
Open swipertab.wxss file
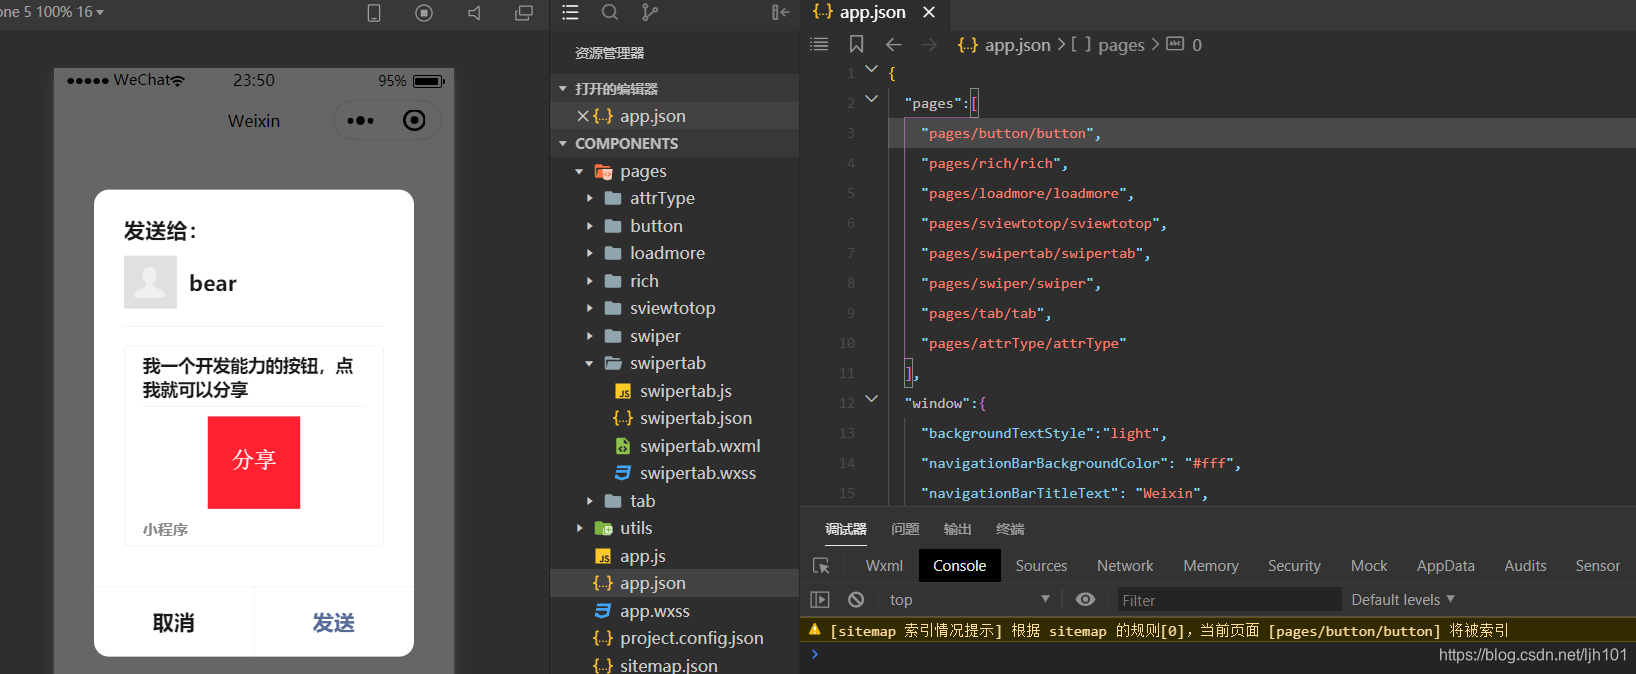pyautogui.click(x=698, y=473)
